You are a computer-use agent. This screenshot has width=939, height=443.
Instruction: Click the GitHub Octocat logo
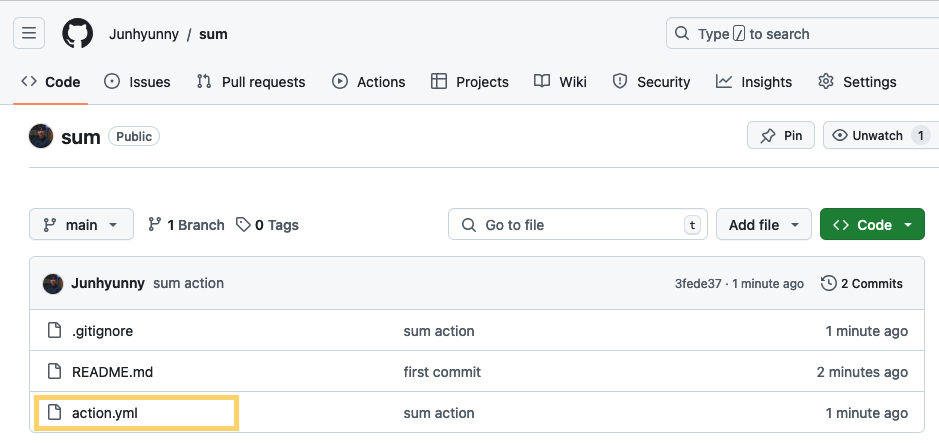point(77,33)
